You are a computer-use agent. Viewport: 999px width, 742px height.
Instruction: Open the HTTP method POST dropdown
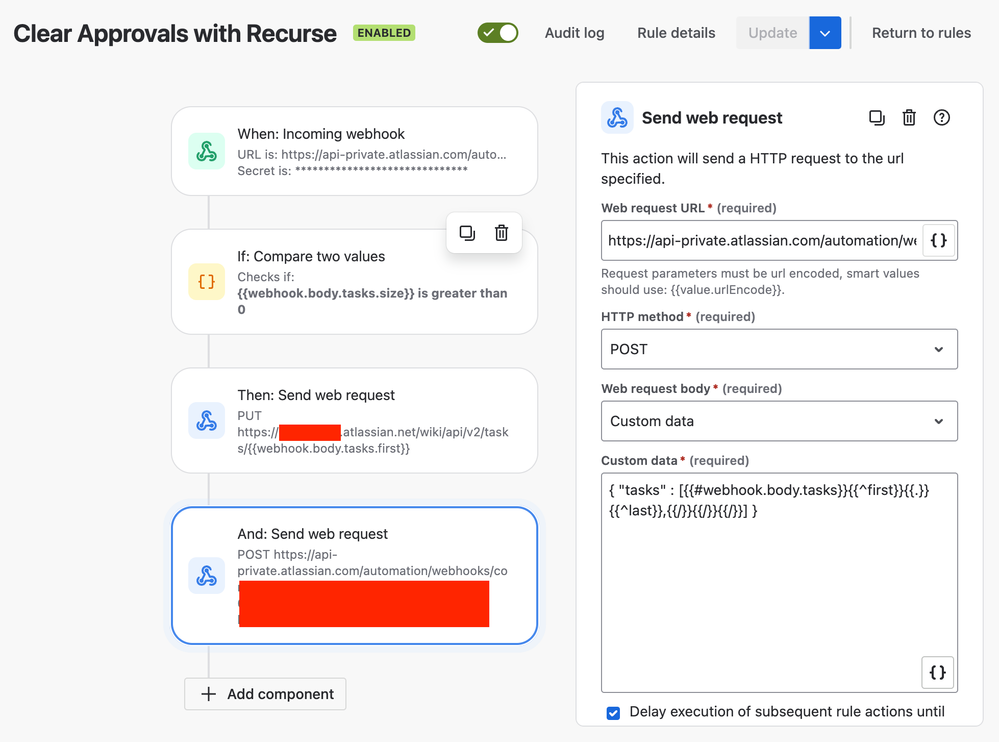779,349
